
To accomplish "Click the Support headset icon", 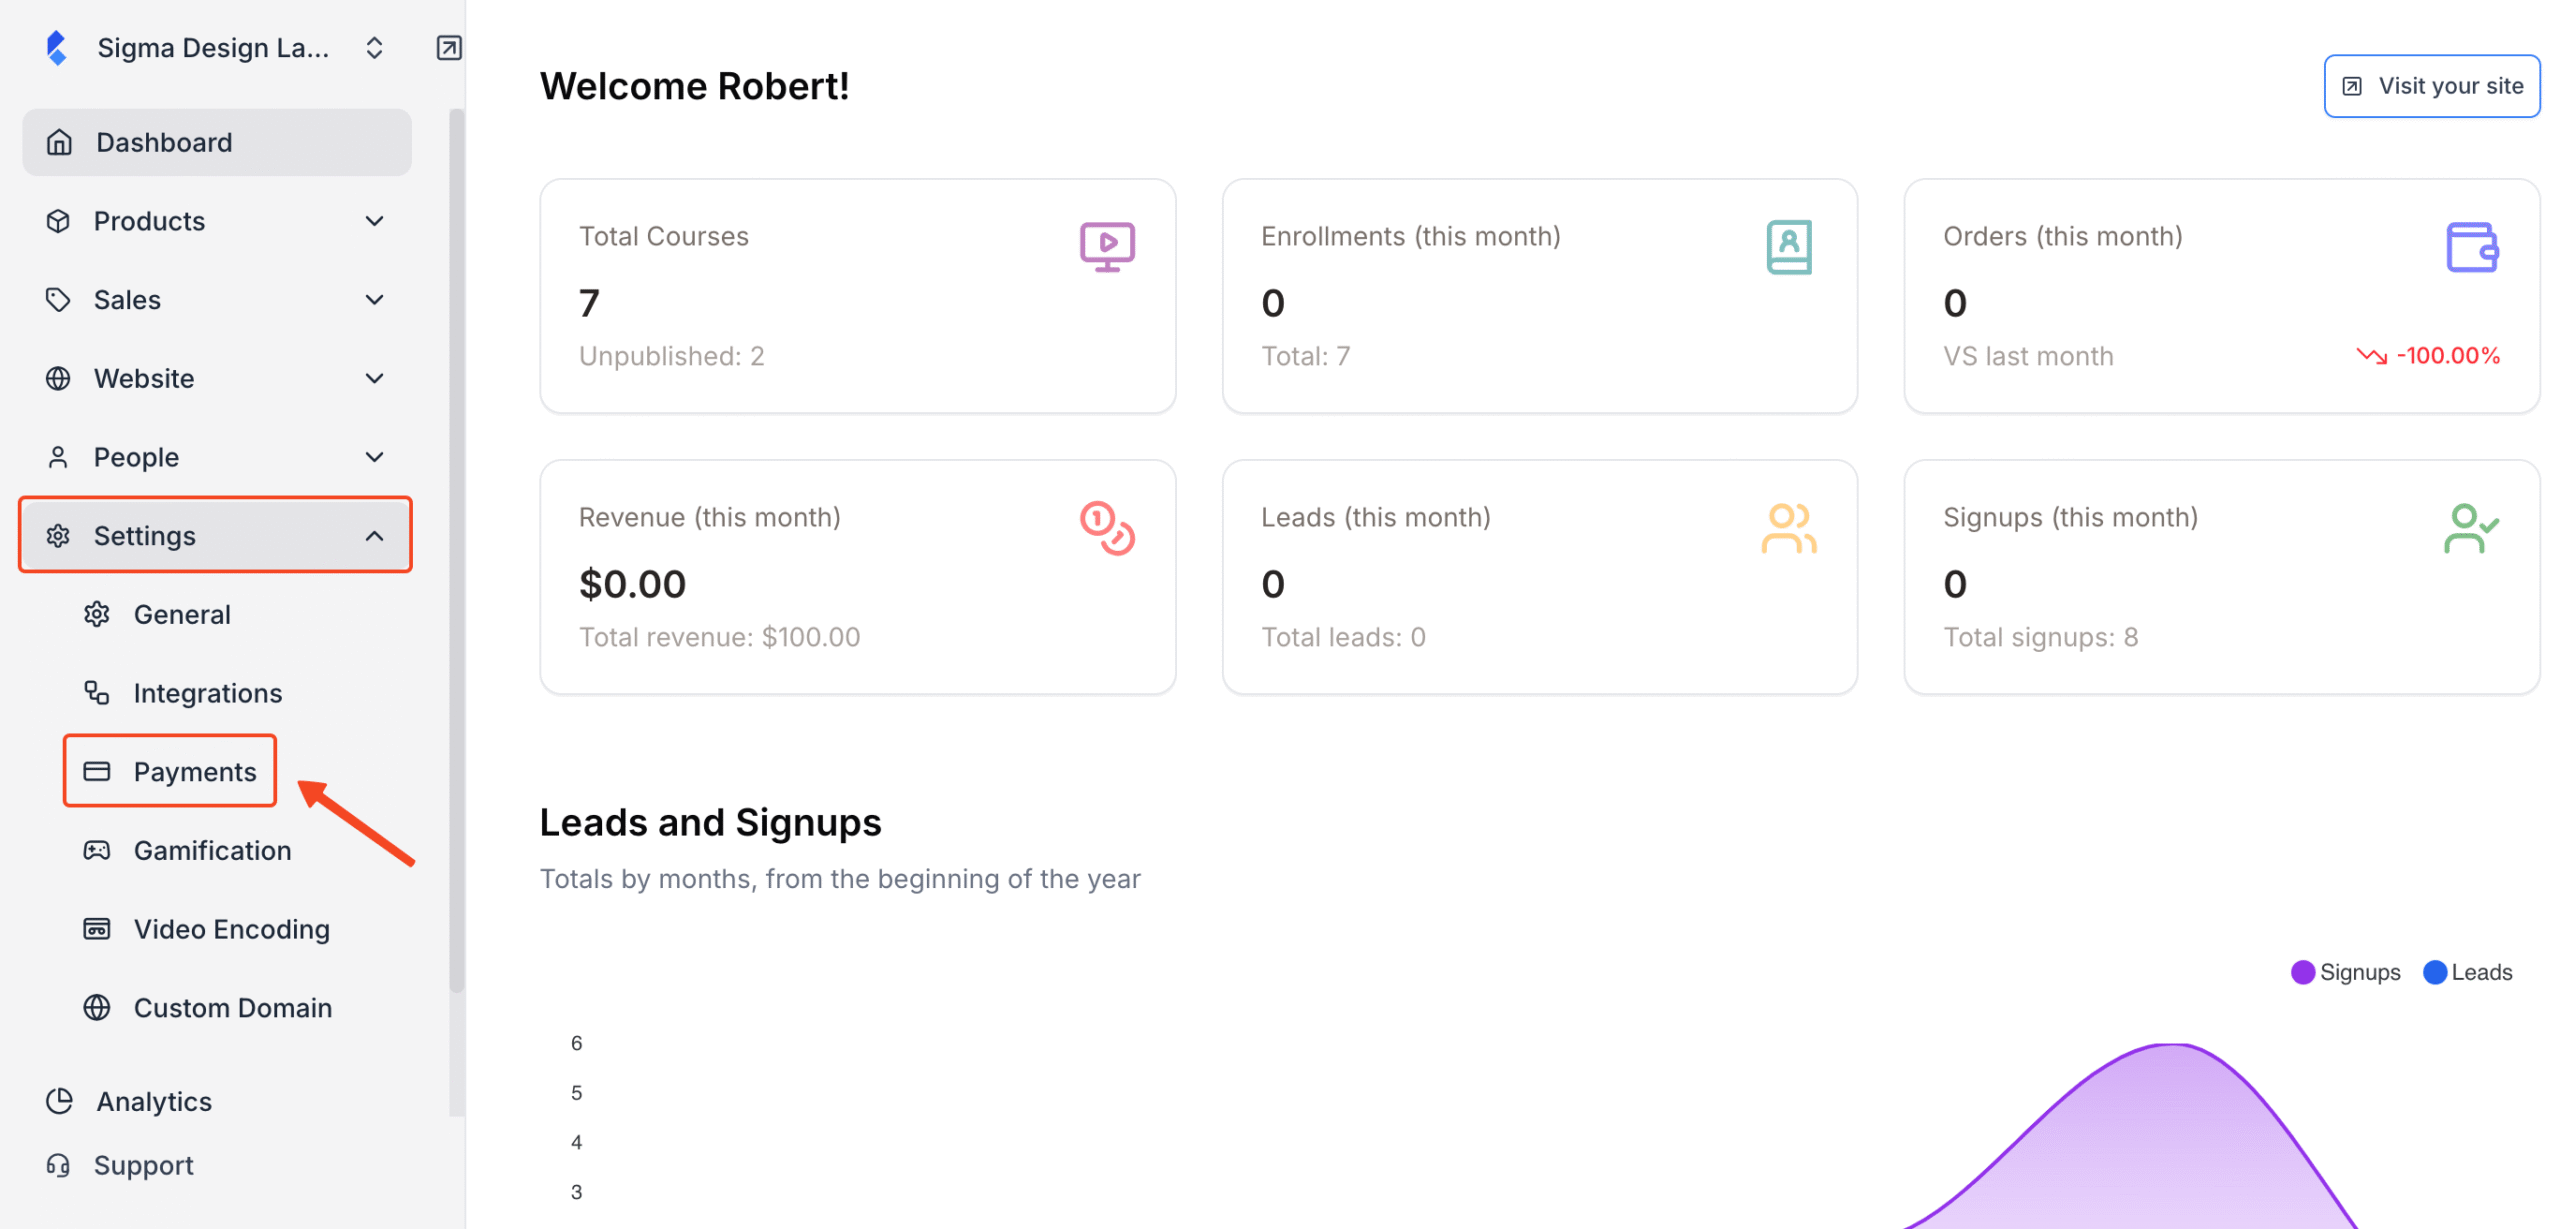I will click(58, 1165).
